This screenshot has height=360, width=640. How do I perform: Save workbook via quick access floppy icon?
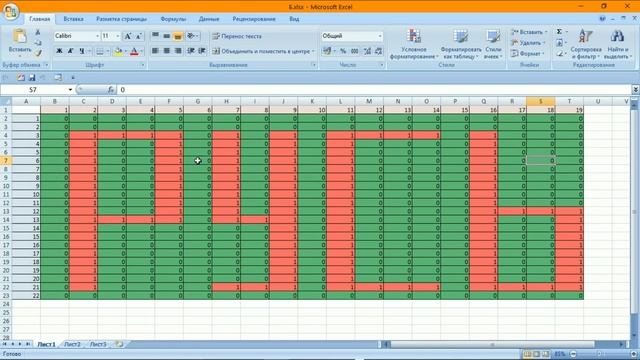(x=32, y=78)
